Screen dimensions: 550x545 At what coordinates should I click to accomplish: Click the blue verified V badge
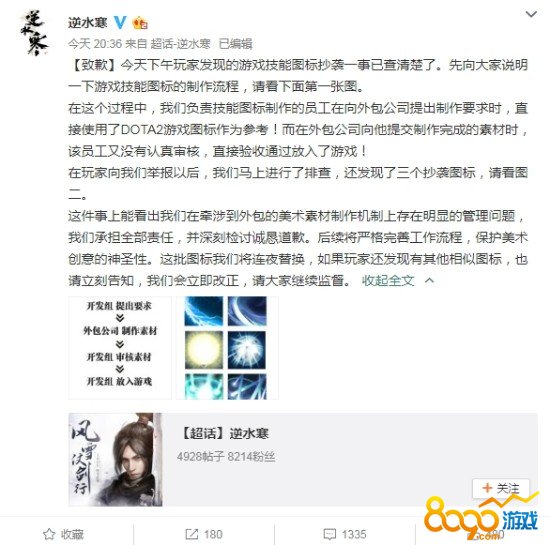coord(120,22)
